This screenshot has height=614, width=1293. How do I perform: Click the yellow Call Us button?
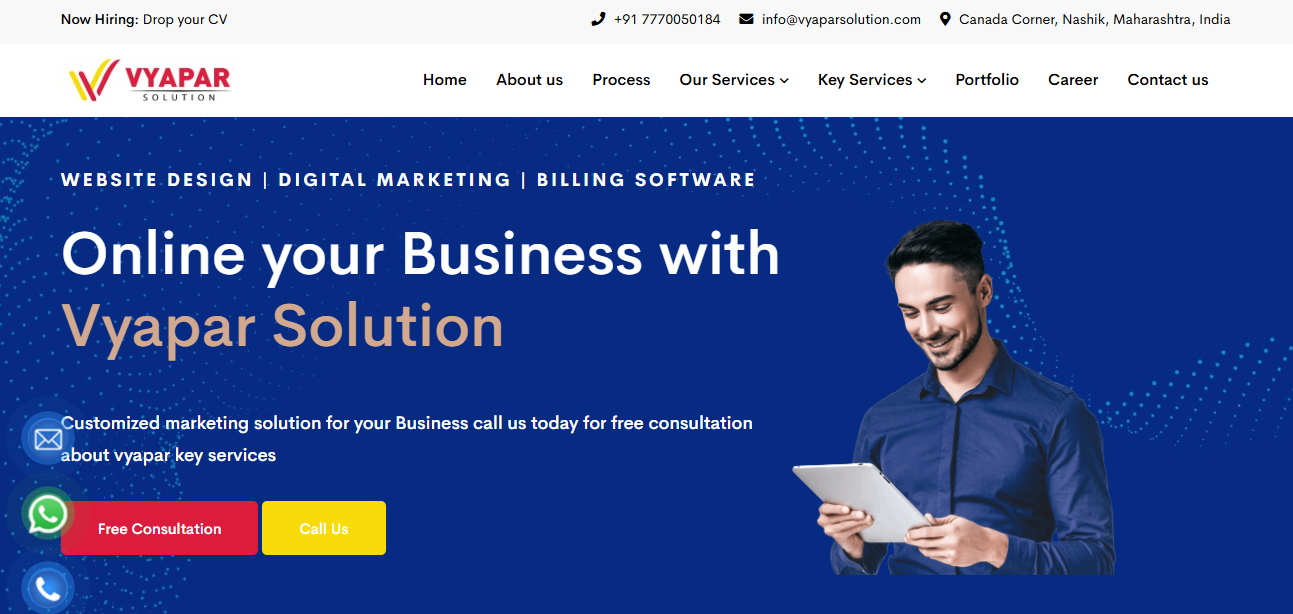point(324,528)
